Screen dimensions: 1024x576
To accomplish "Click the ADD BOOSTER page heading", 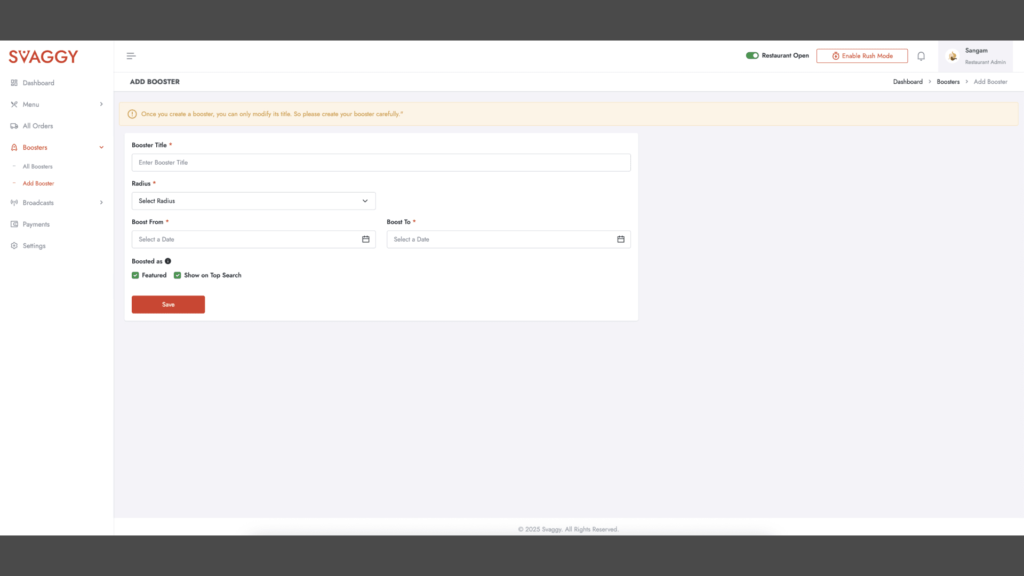I will pos(155,82).
